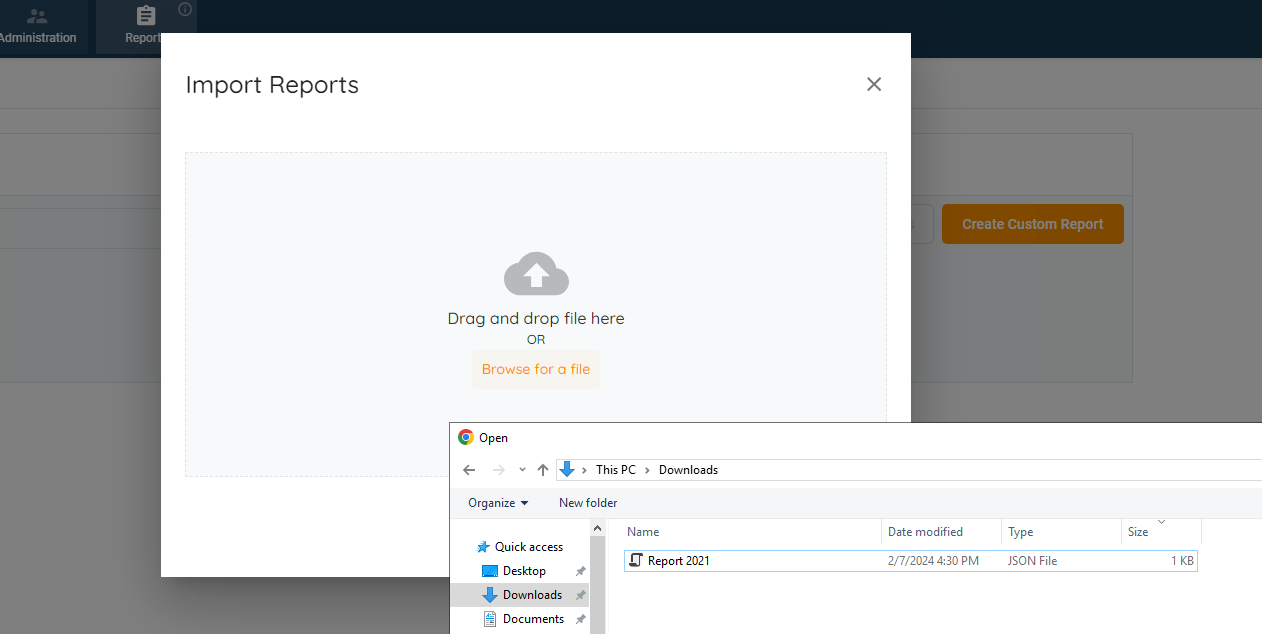Expand the Organize menu
Screen dimensions: 1262x634
tap(498, 503)
